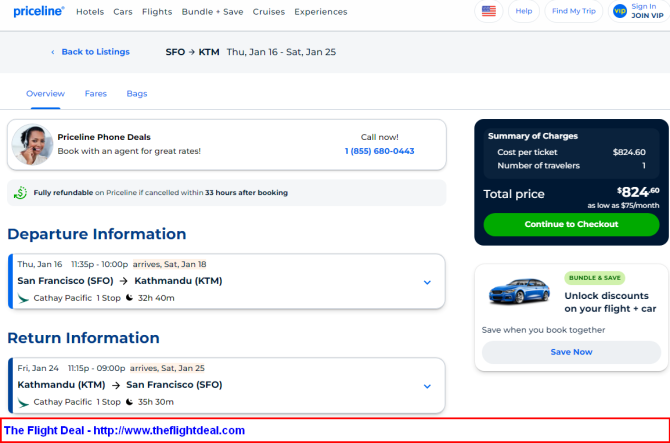Click 'as low as $75/month' text
The width and height of the screenshot is (670, 443).
coord(623,205)
